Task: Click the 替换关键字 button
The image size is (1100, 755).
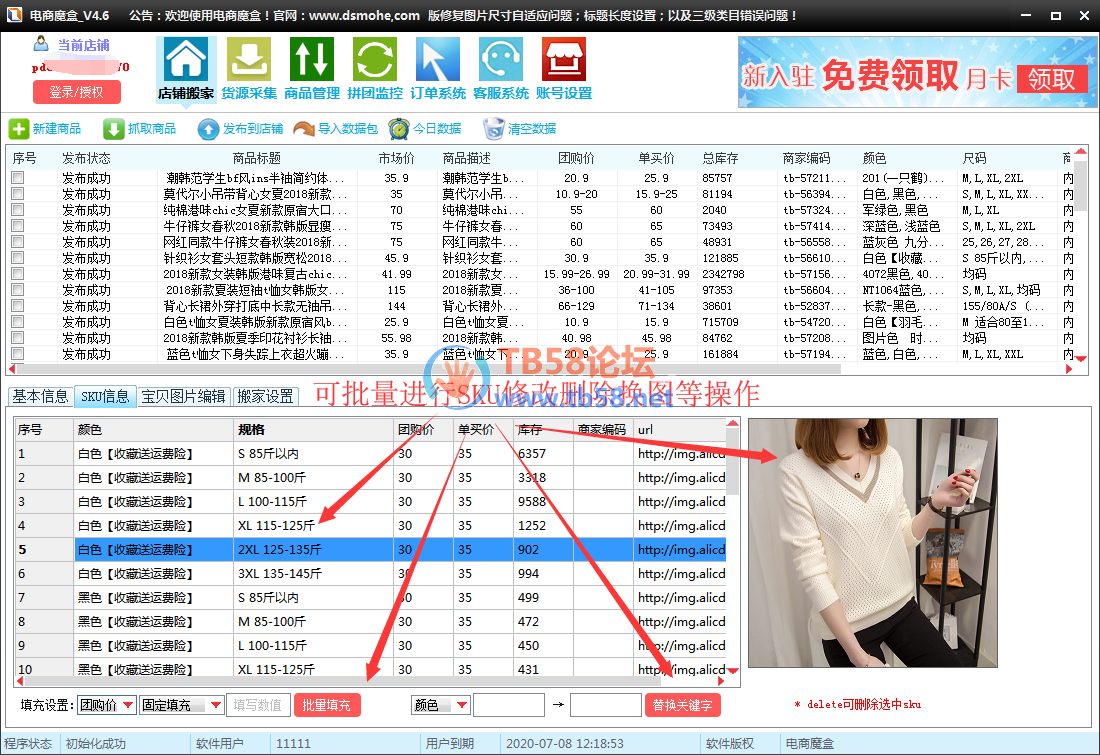Action: [x=683, y=705]
